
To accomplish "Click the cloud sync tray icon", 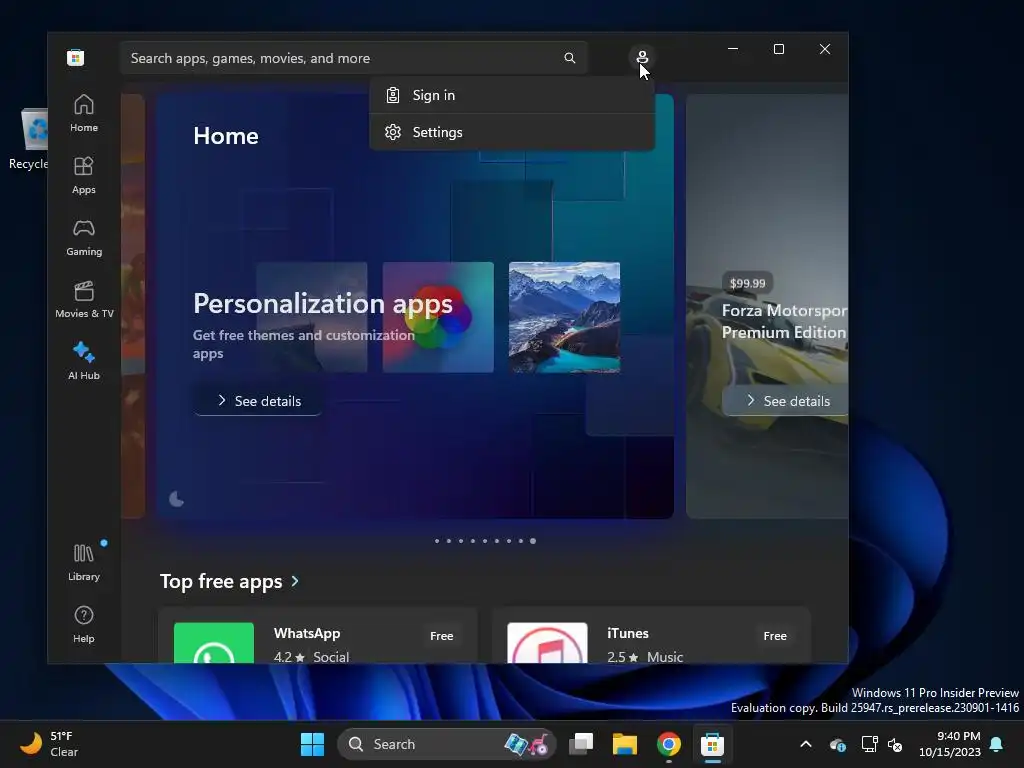I will click(x=838, y=744).
